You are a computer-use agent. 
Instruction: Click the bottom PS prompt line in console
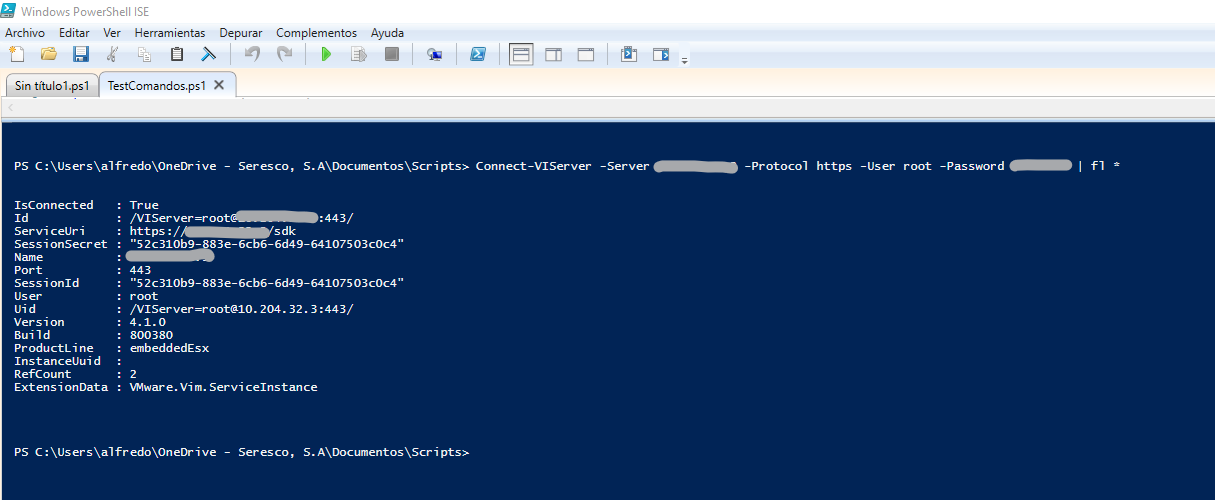click(x=241, y=452)
